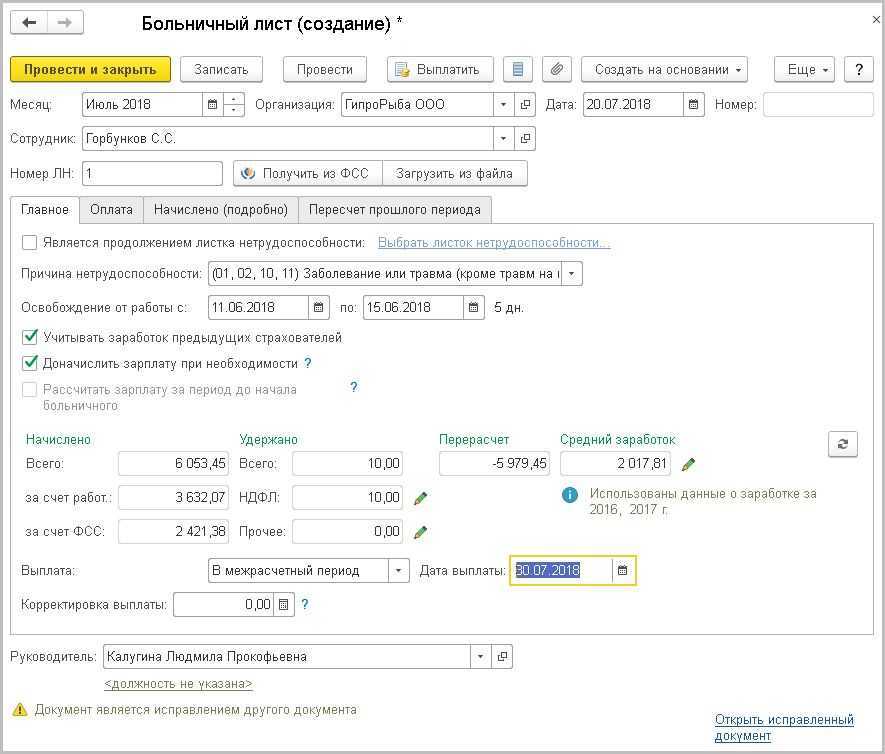The width and height of the screenshot is (885, 754).
Task: Uncheck 'Учитывать заработок предыдущих страхователей'
Action: 30,337
